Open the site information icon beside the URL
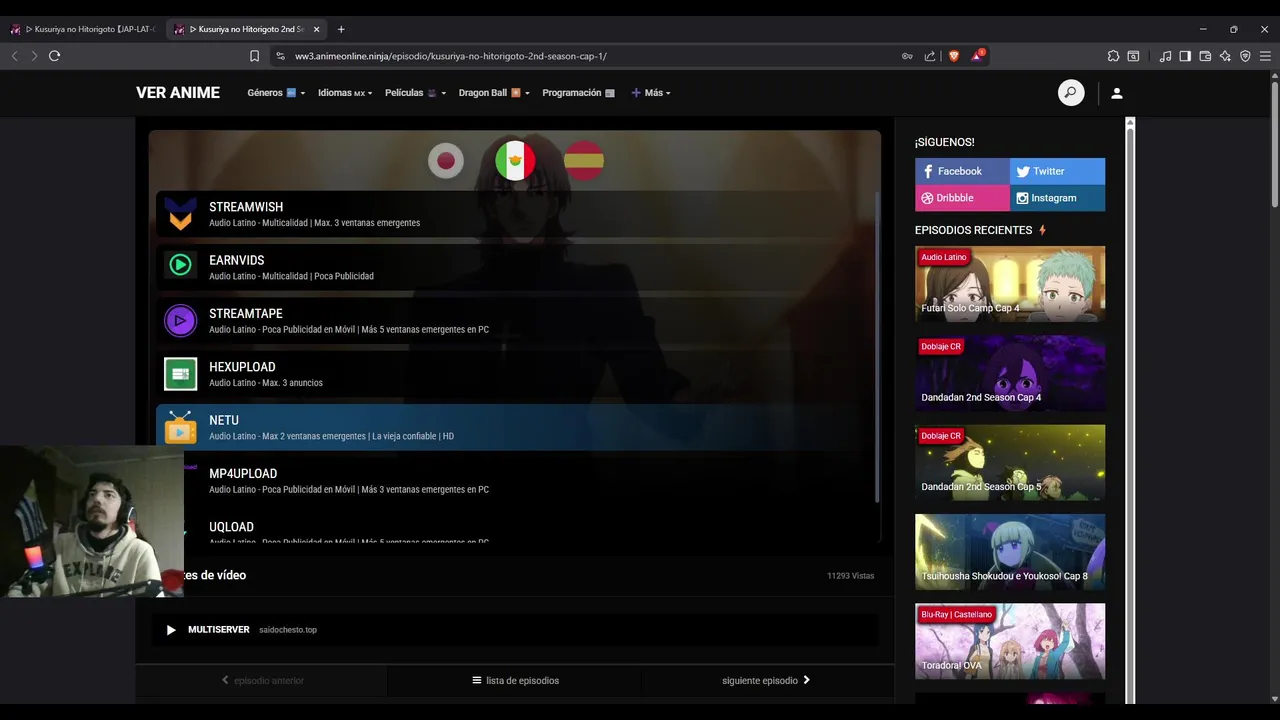The height and width of the screenshot is (720, 1280). (x=280, y=56)
